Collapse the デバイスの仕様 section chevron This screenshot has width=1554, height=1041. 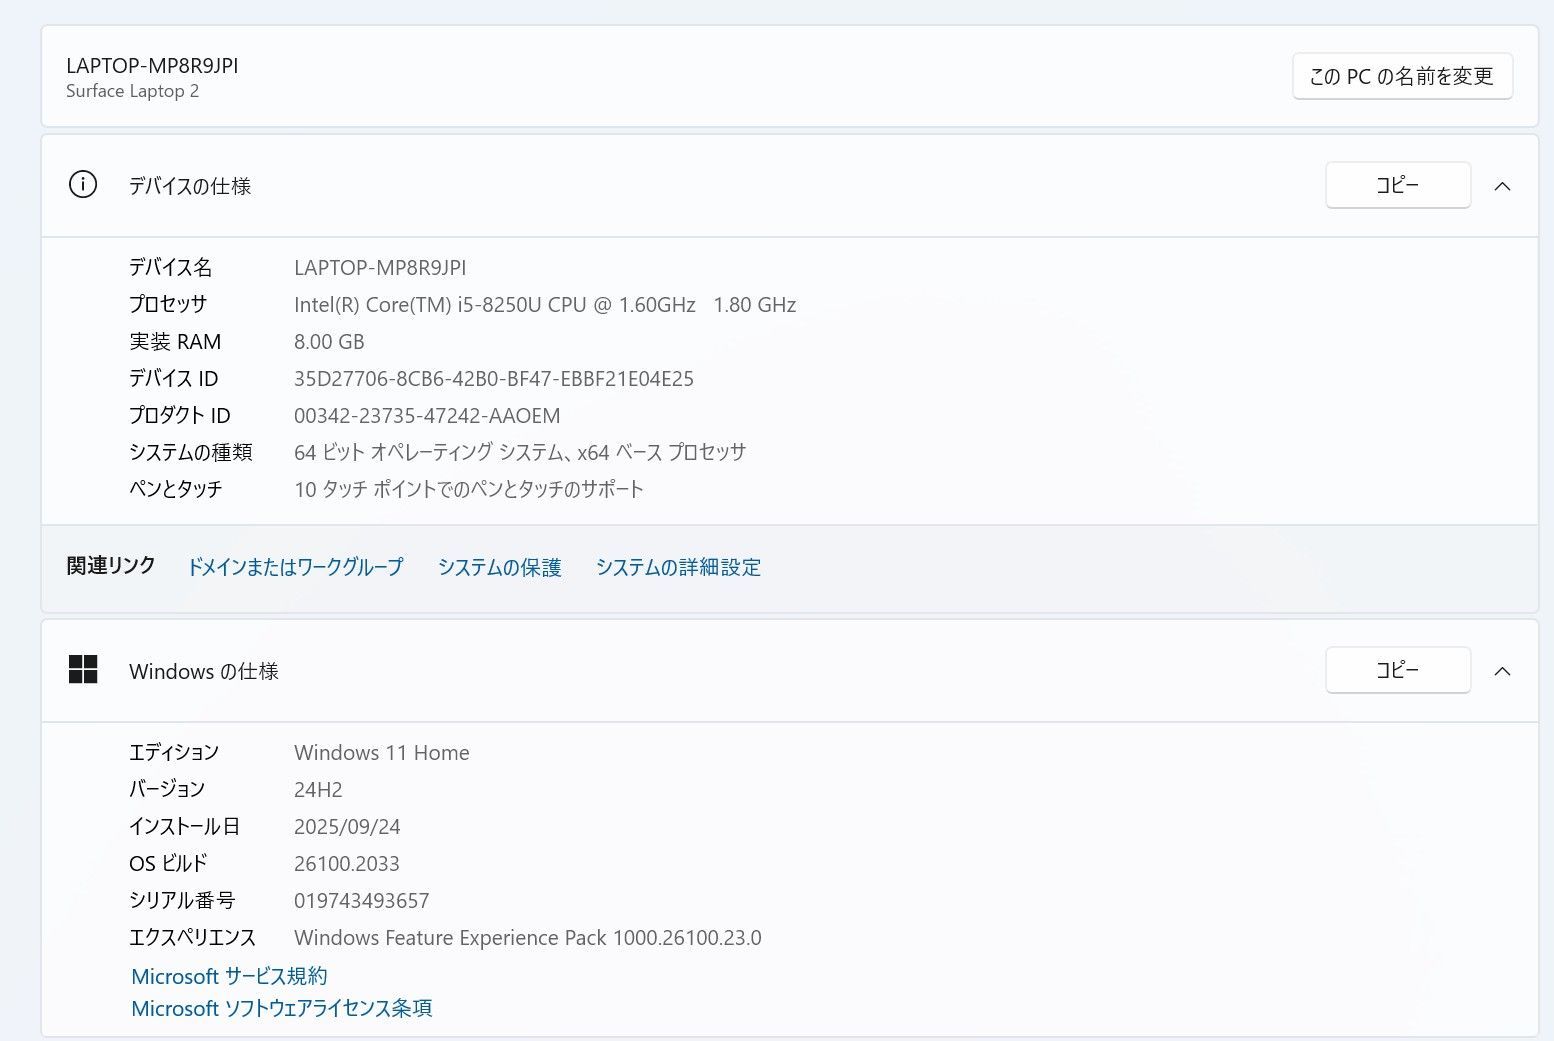click(1502, 186)
